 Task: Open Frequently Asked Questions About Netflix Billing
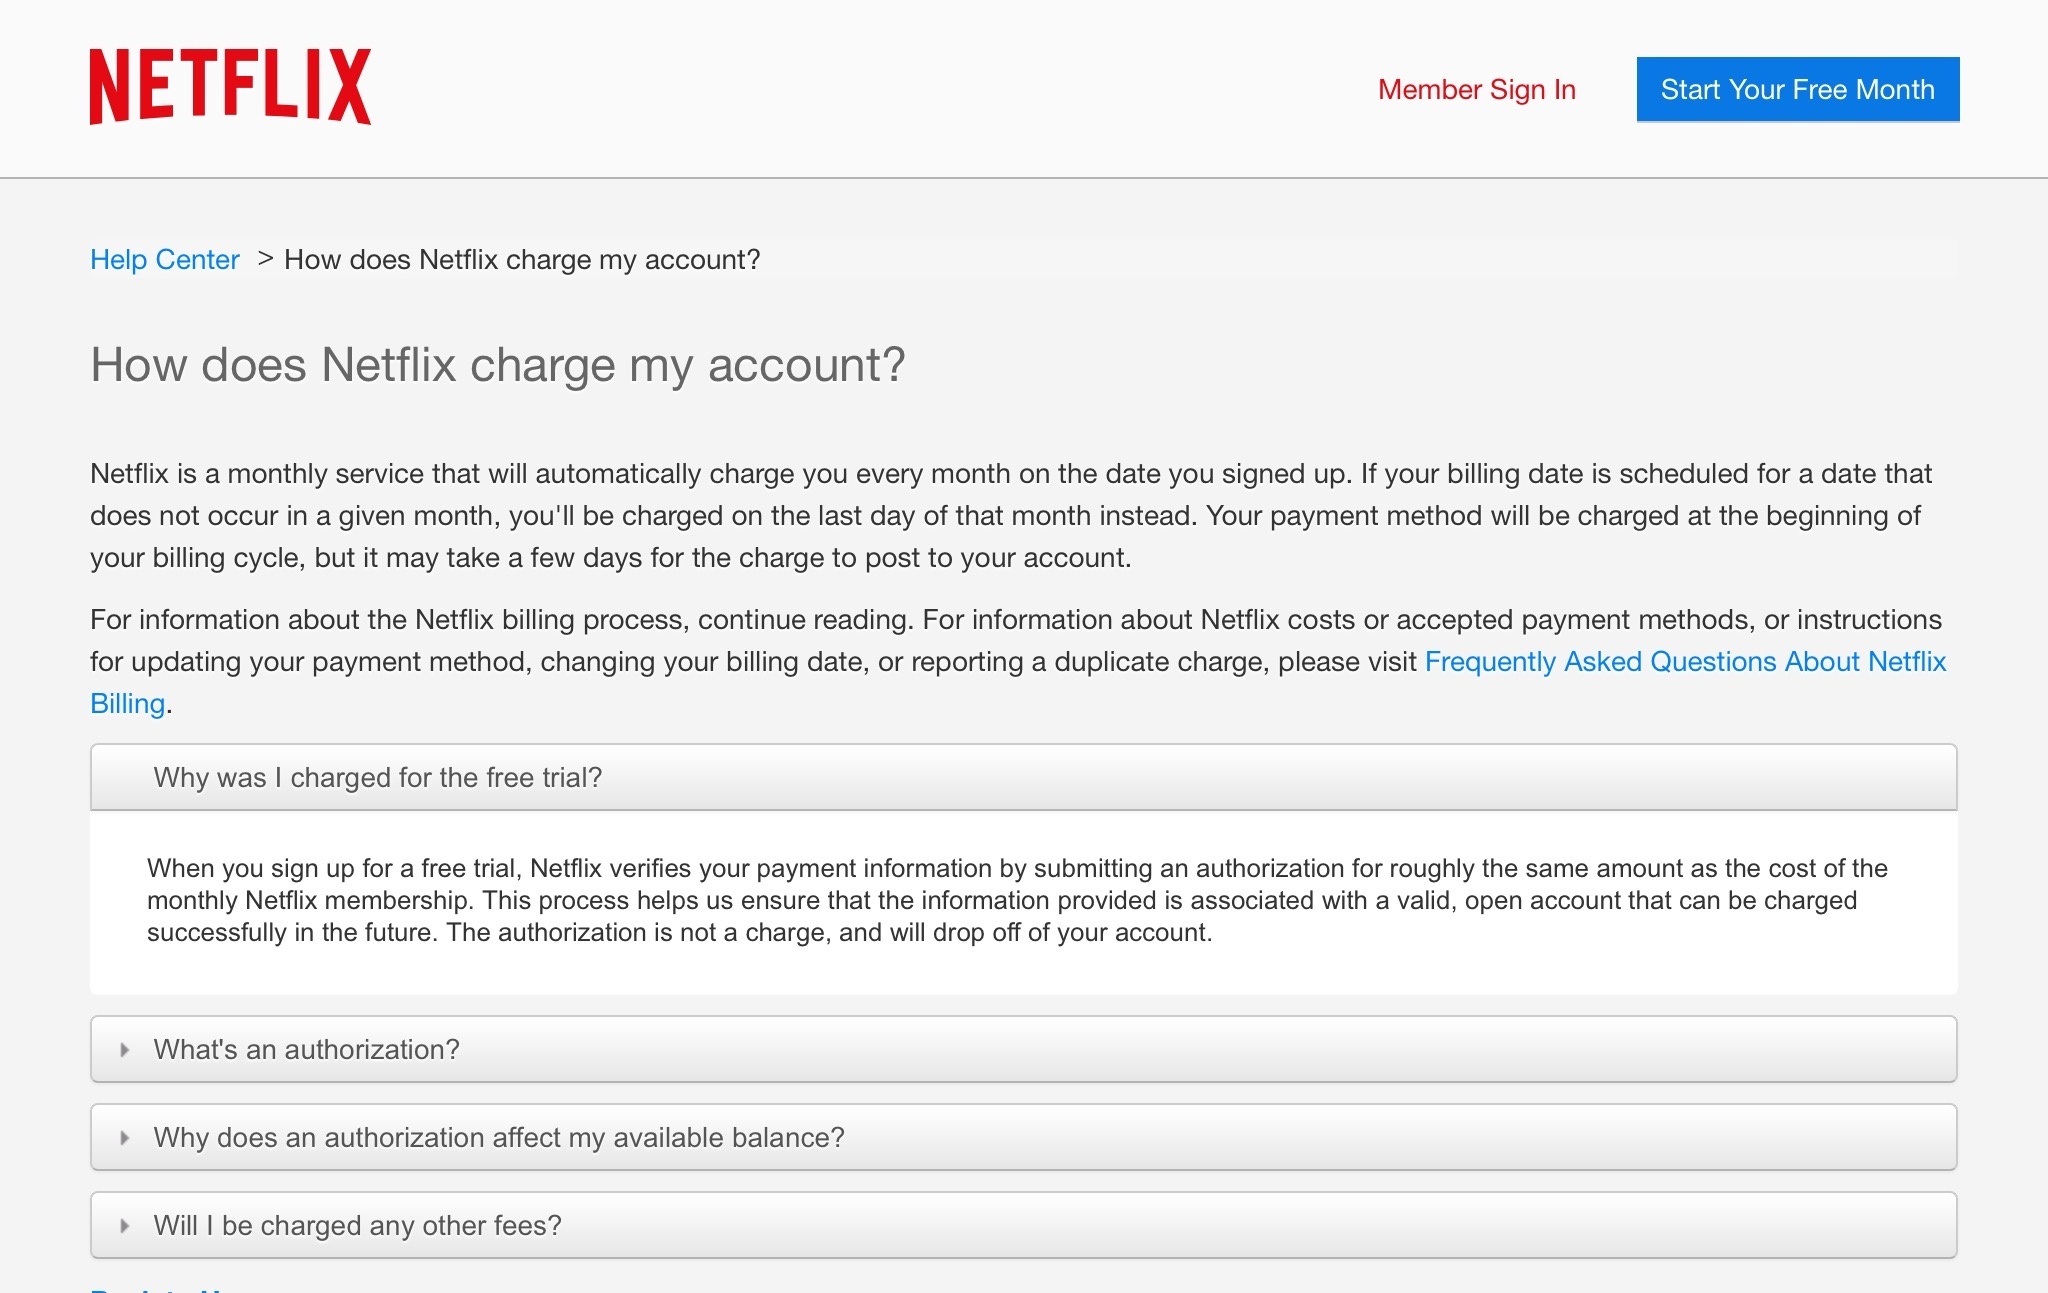1684,662
